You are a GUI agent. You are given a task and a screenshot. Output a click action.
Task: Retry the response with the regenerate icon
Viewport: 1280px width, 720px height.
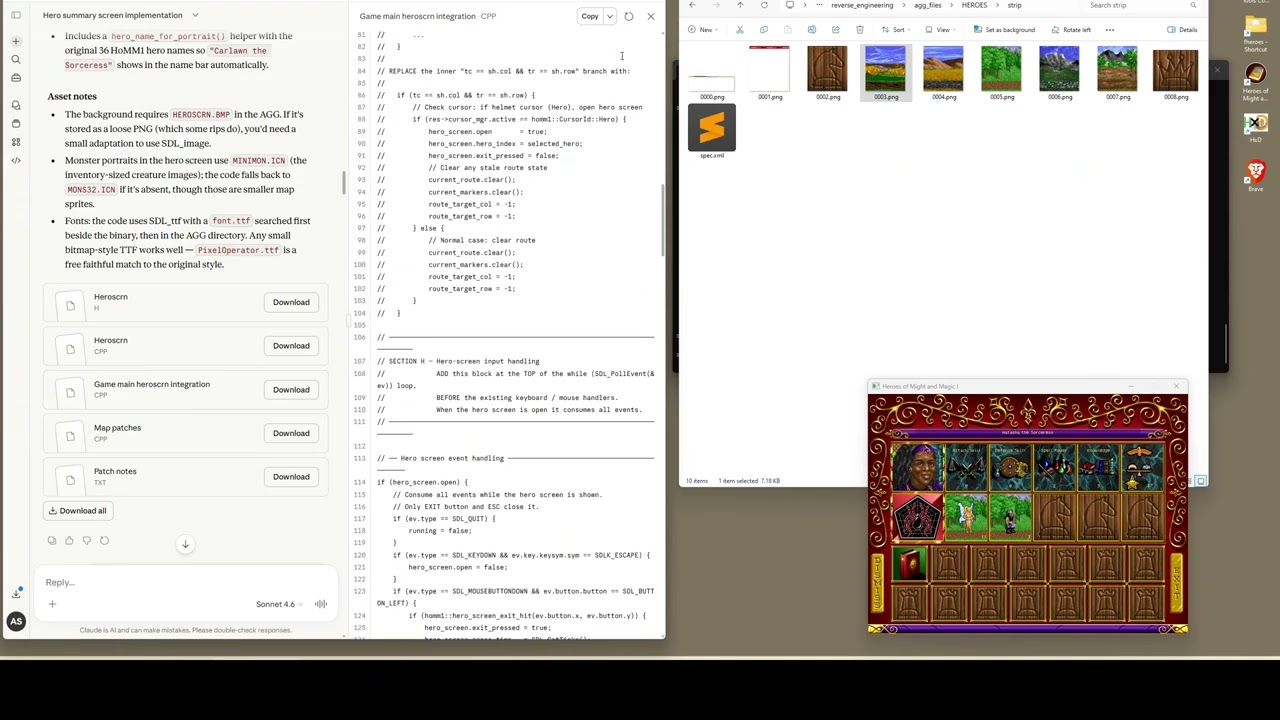pos(103,541)
